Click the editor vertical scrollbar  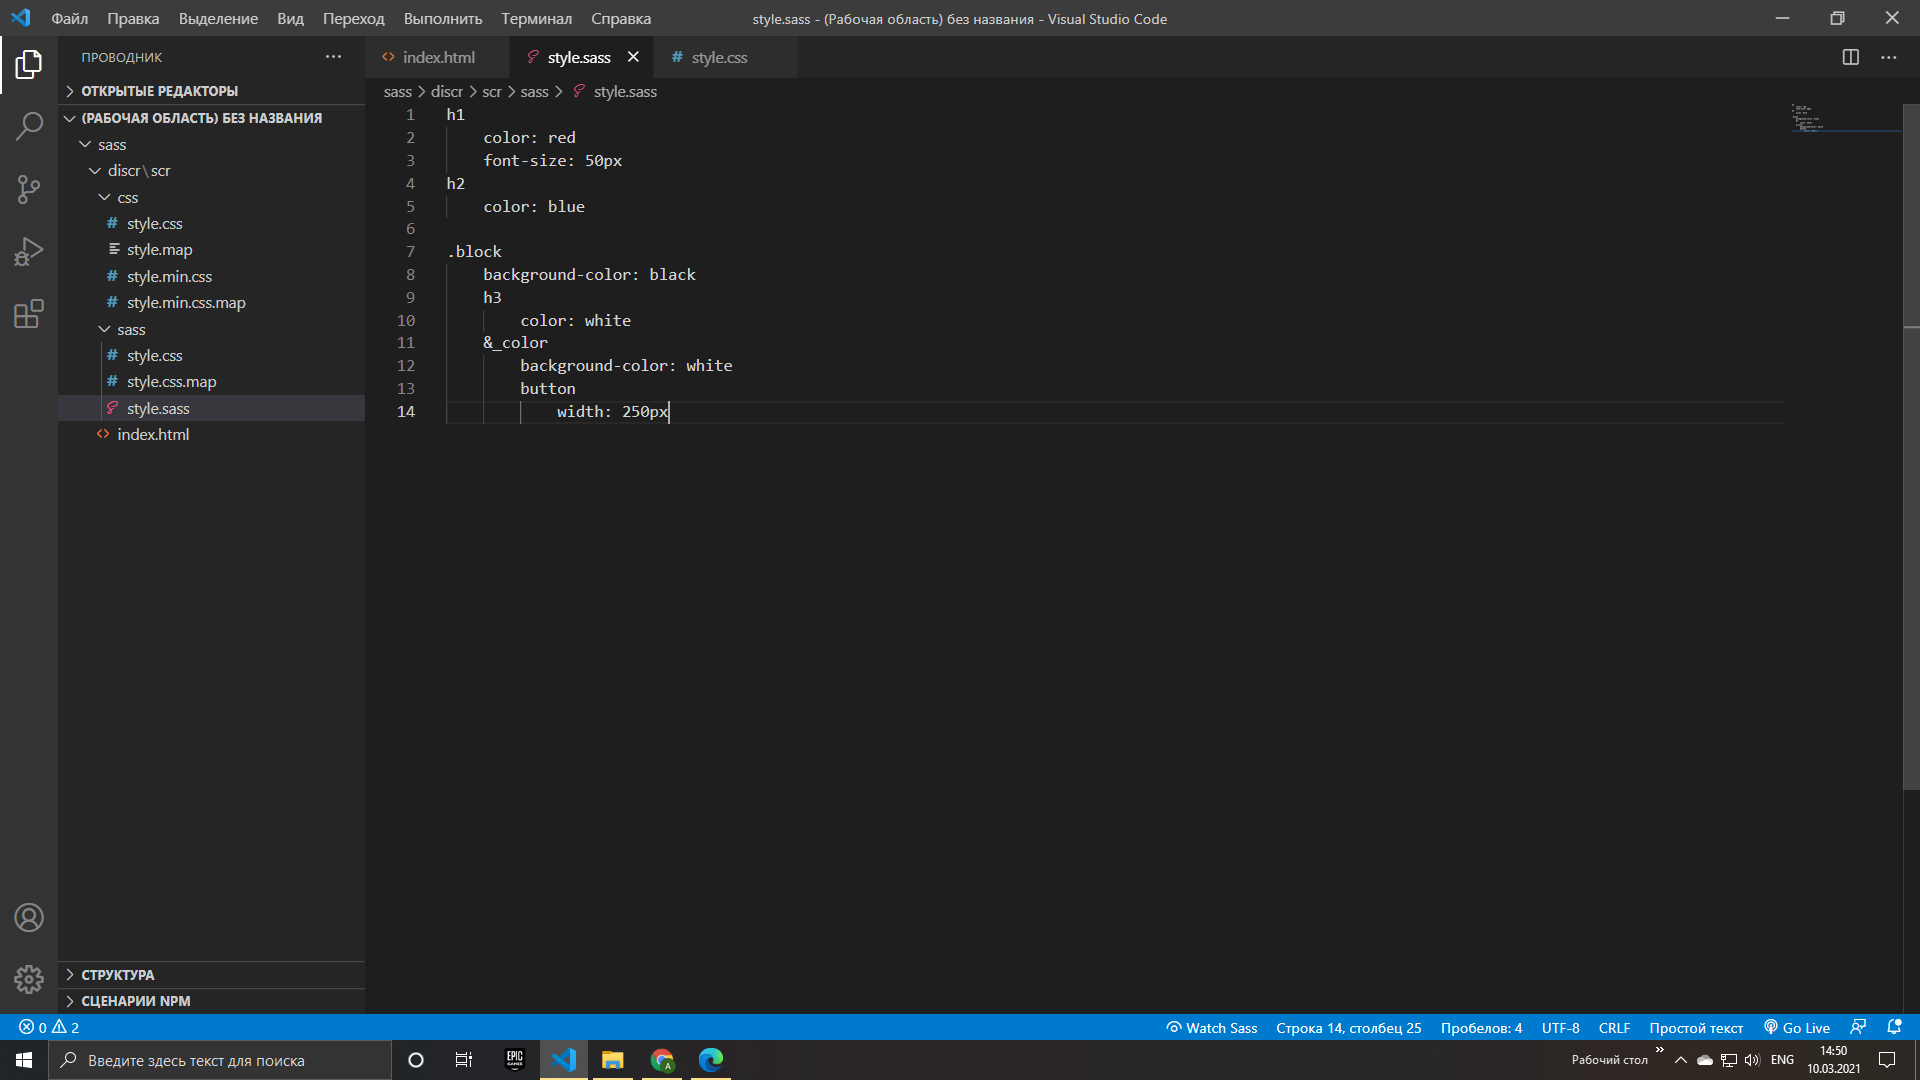[1911, 447]
